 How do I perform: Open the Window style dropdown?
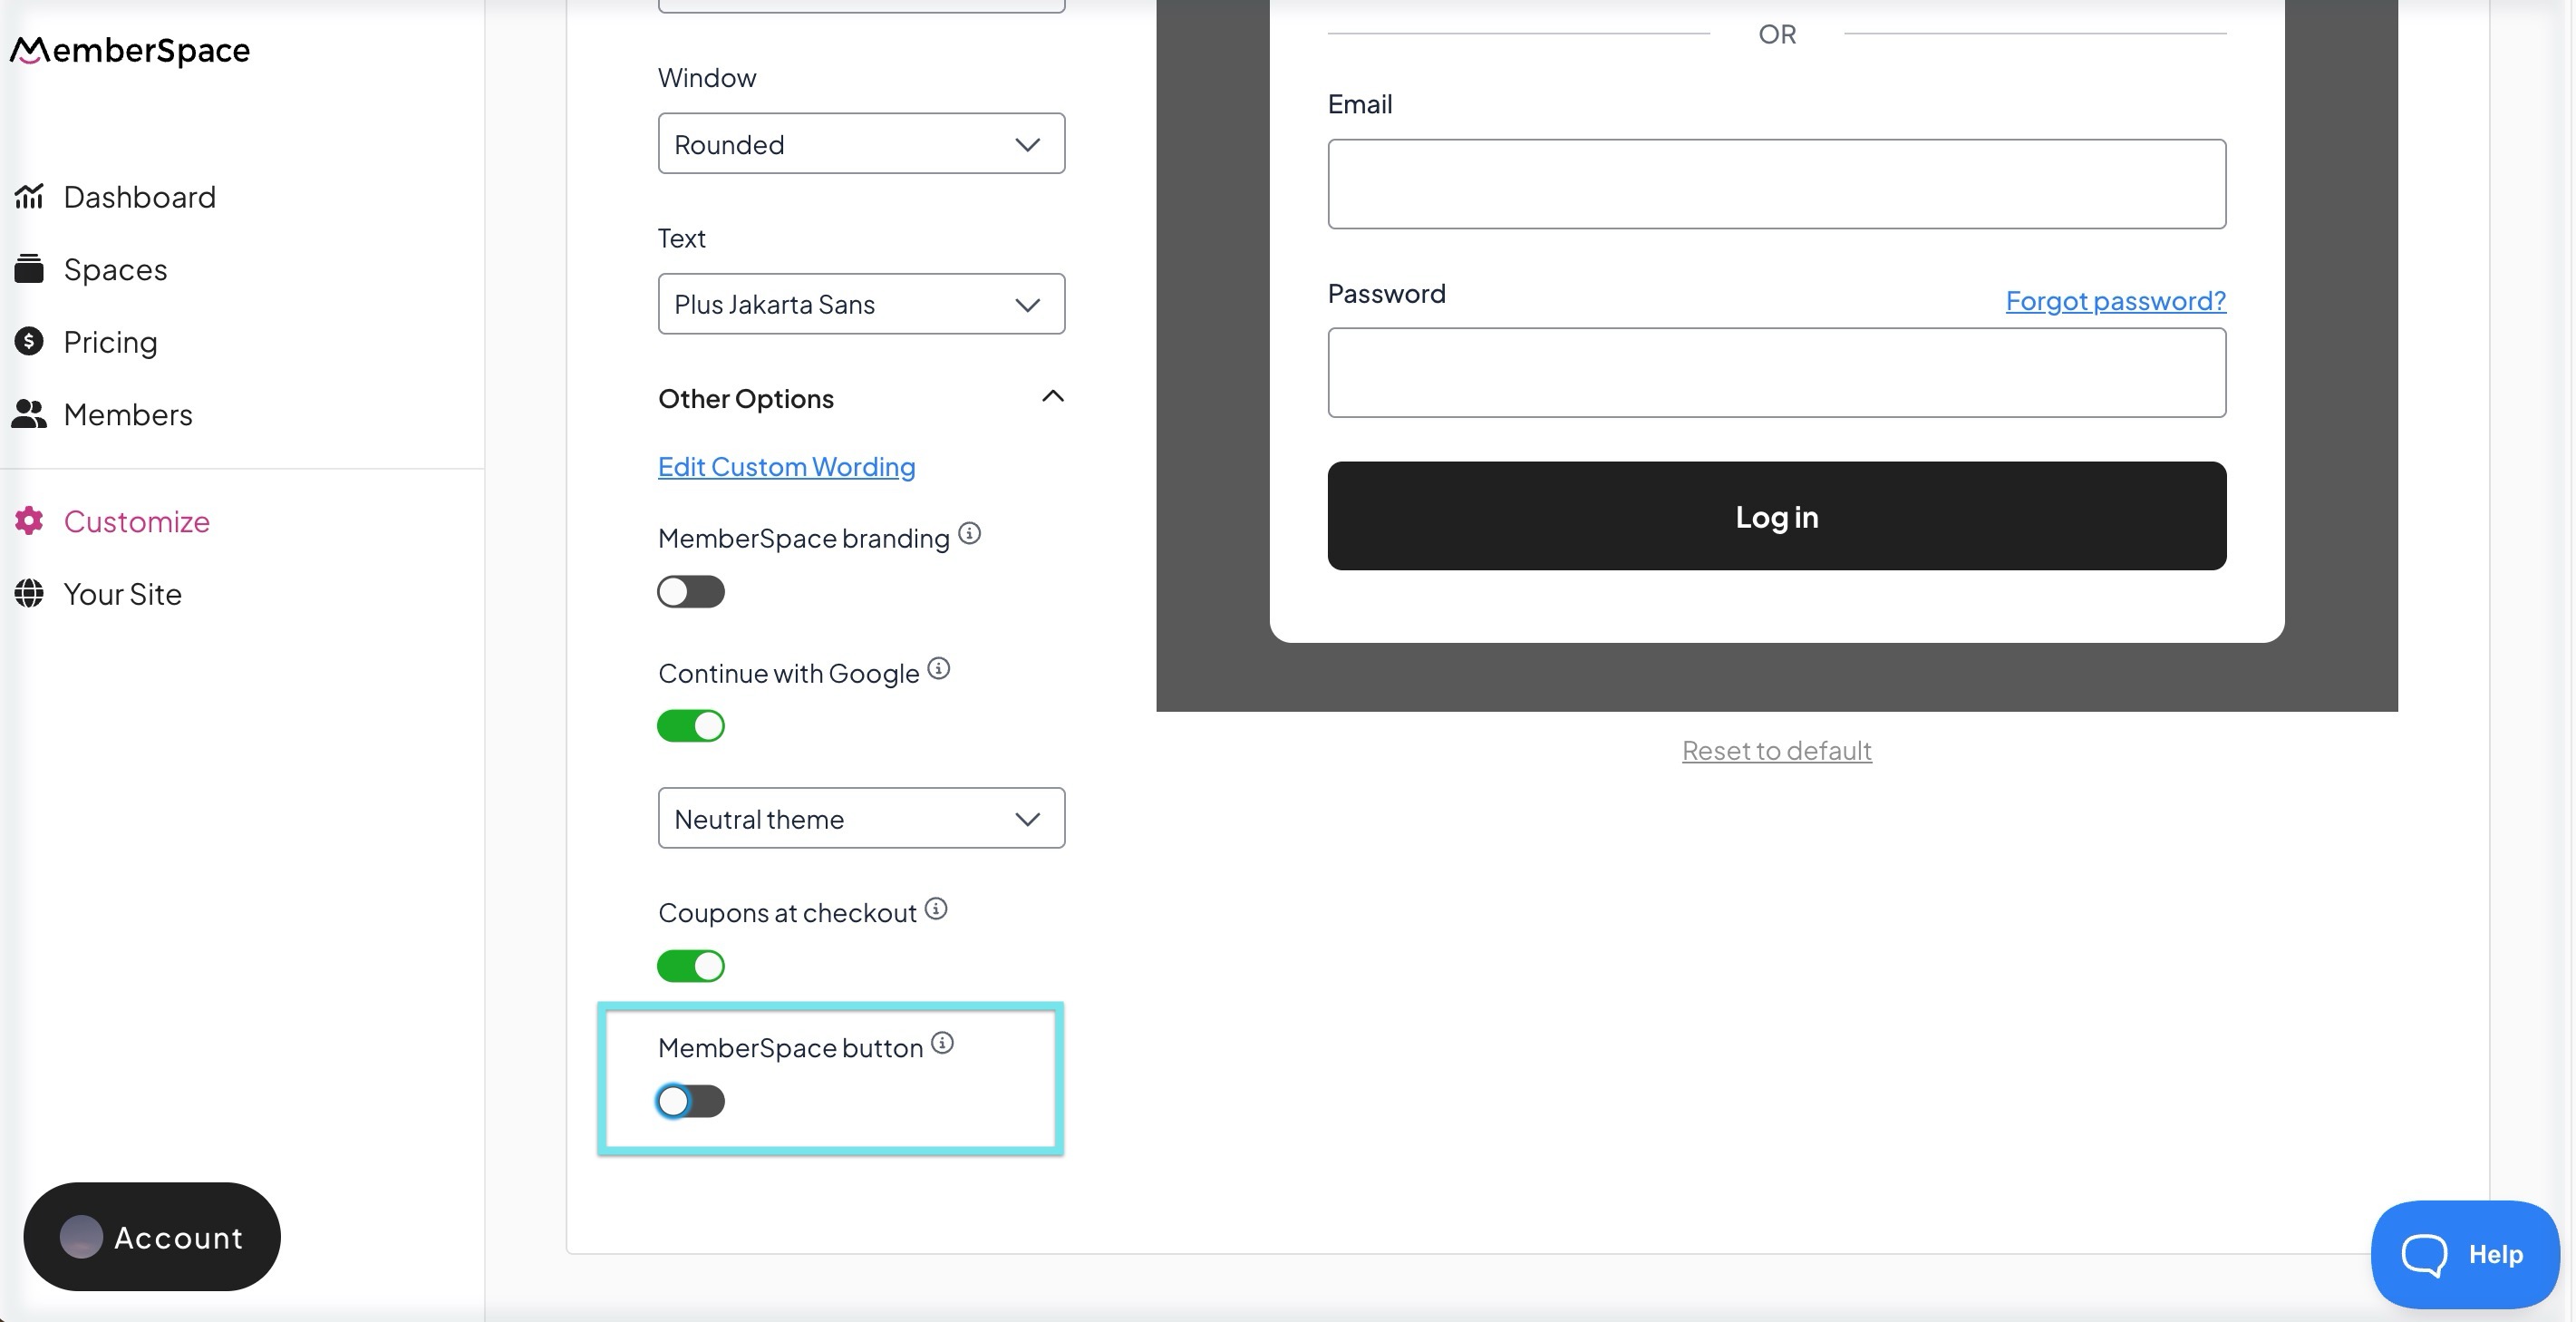coord(861,144)
